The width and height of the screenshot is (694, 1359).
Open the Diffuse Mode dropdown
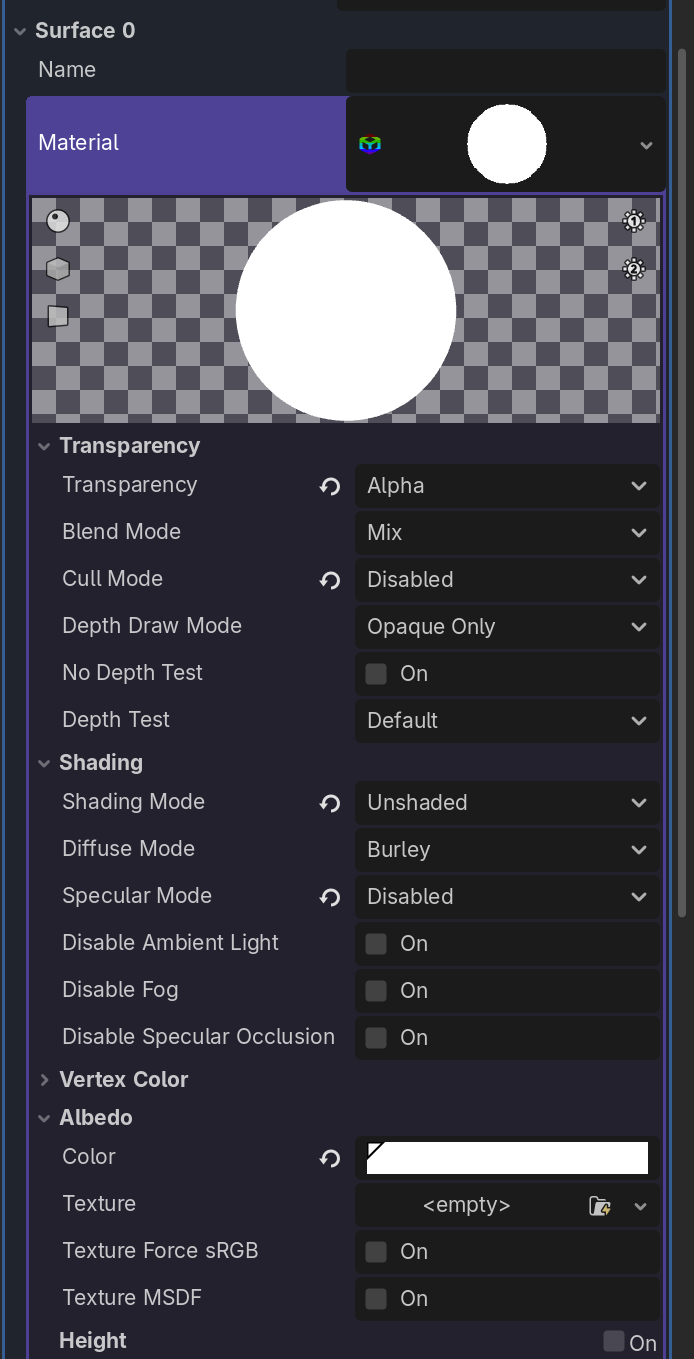coord(507,850)
